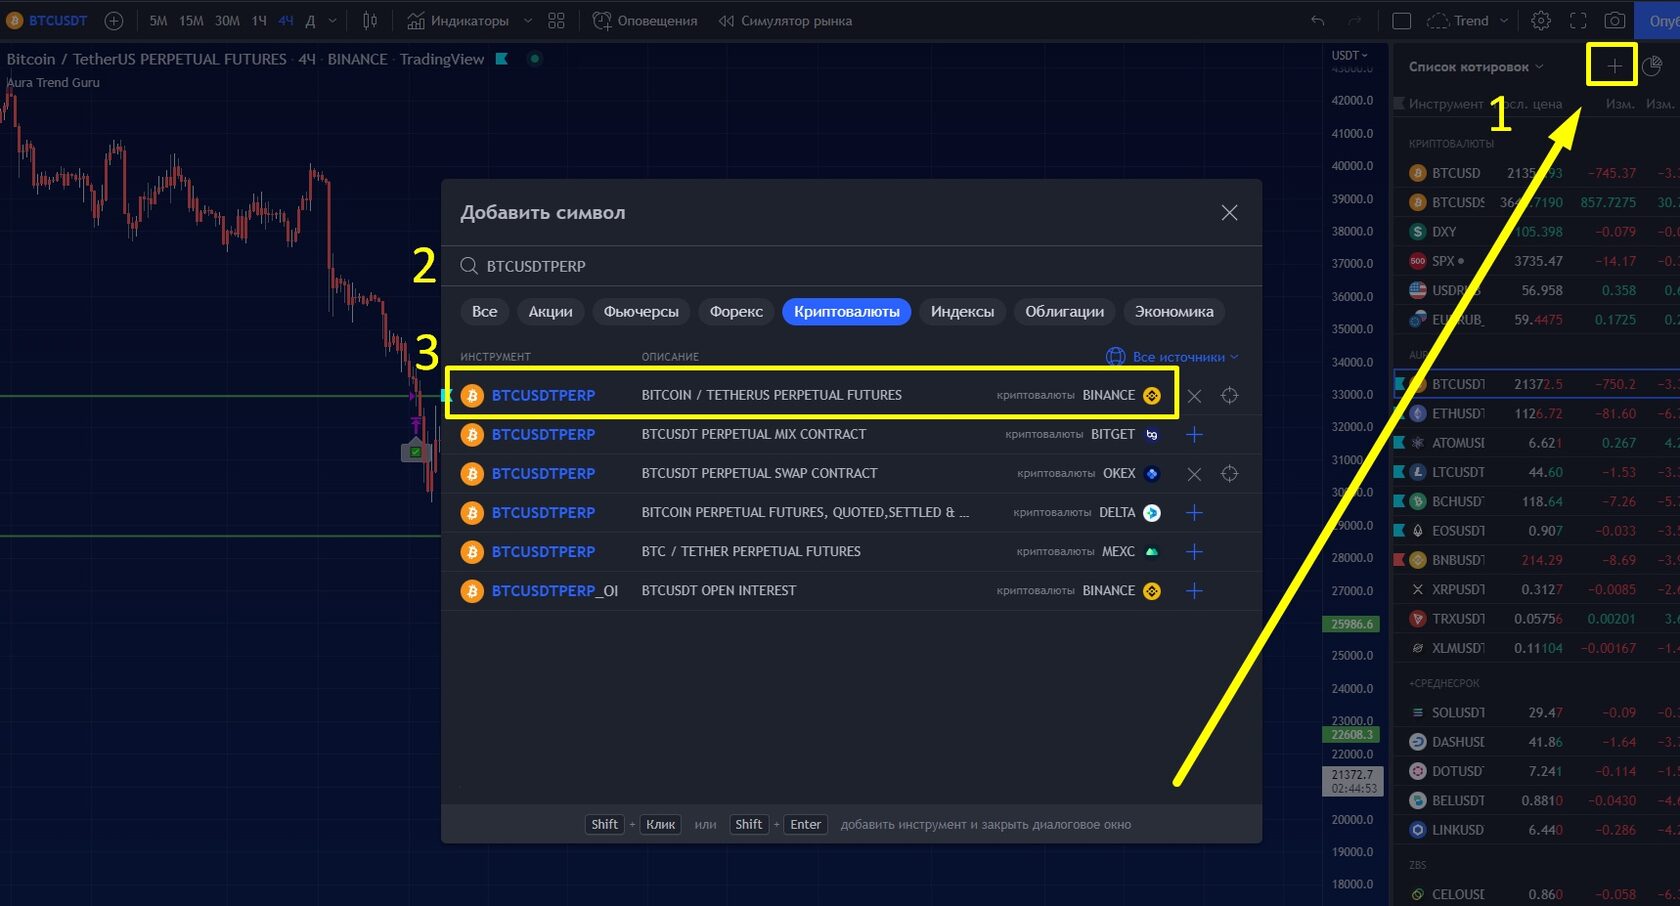Viewport: 1680px width, 906px height.
Task: Select the 4Ч timeframe
Action: pyautogui.click(x=286, y=21)
